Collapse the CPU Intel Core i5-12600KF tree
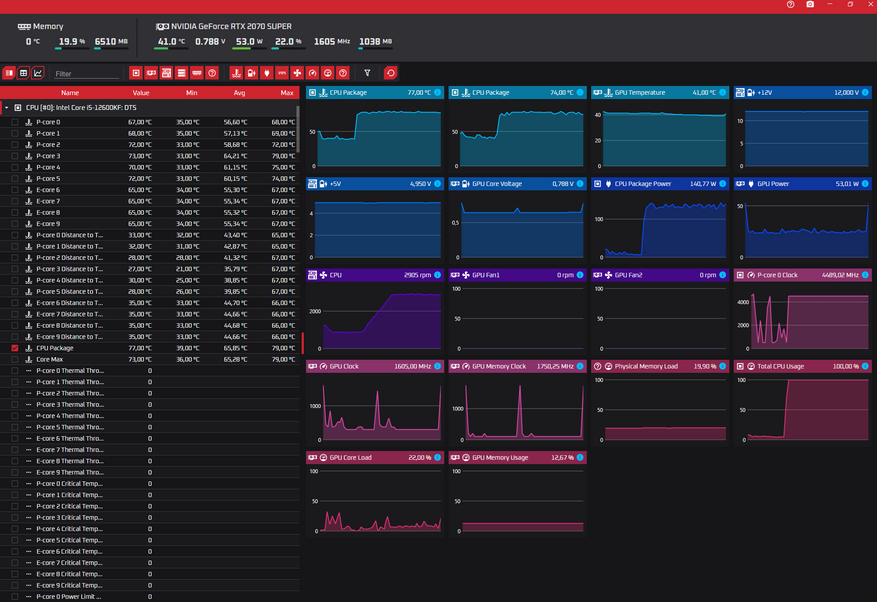 coord(7,107)
